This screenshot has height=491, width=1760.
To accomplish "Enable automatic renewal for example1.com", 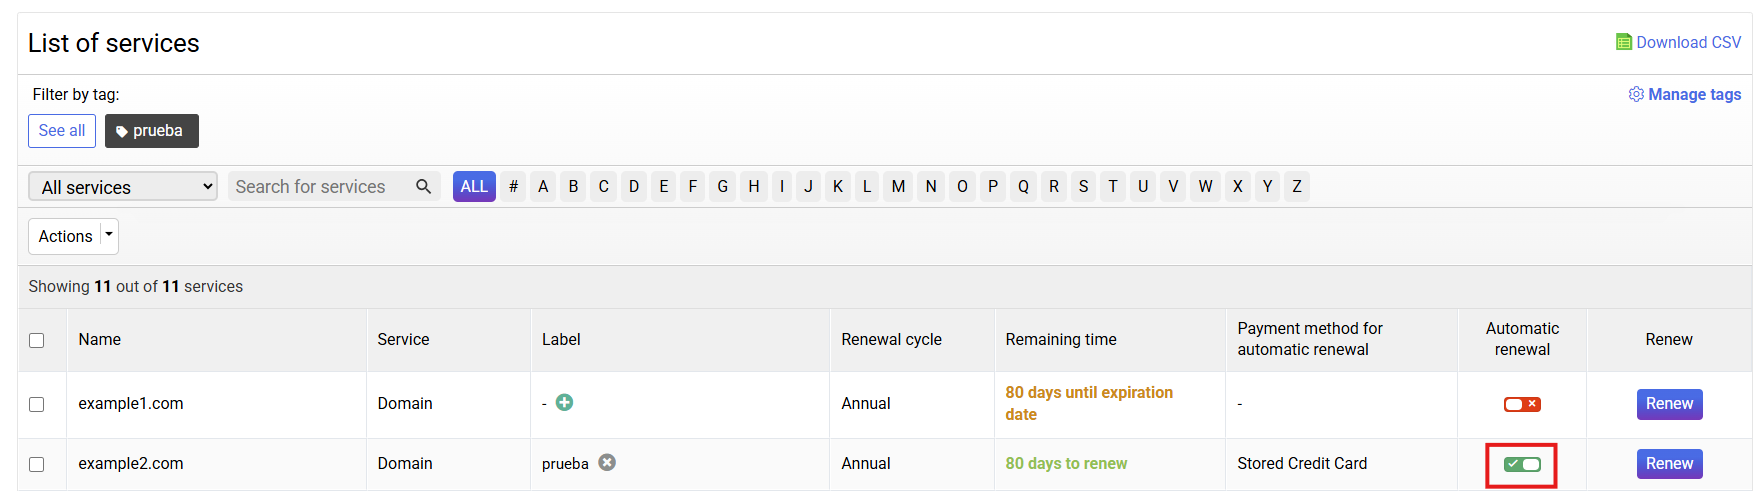I will [x=1522, y=404].
